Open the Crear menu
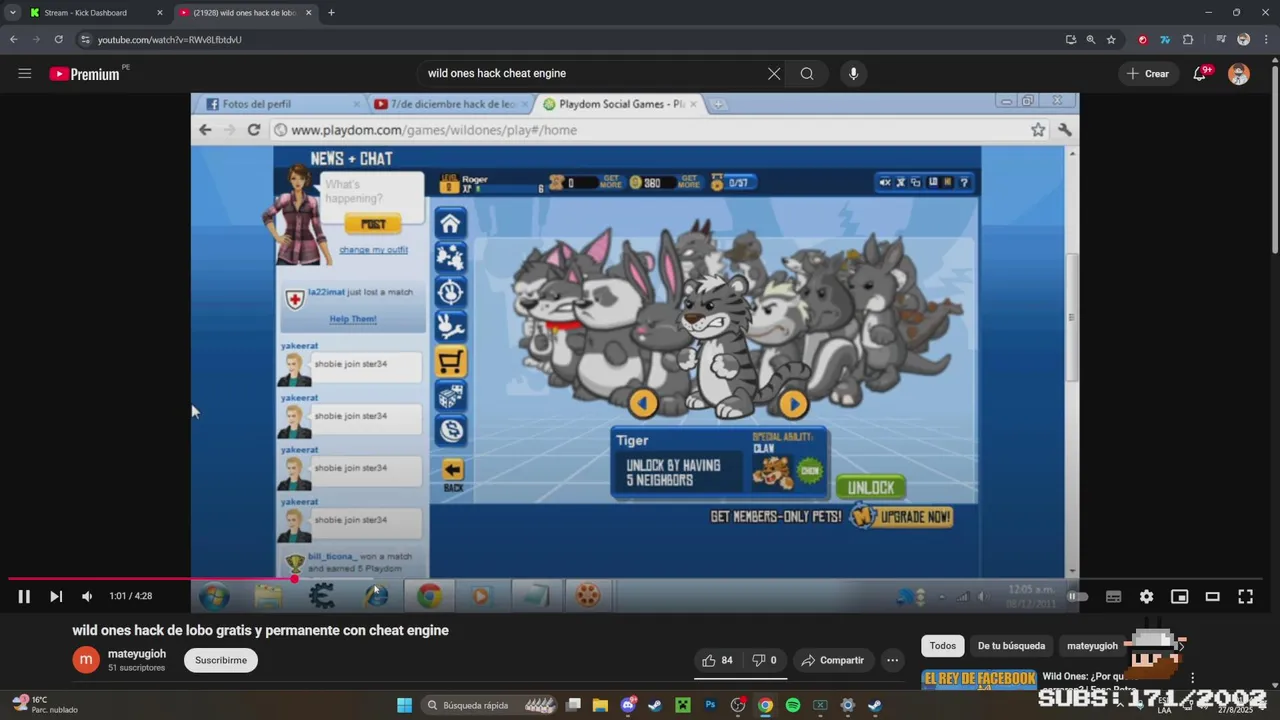1280x720 pixels. point(1147,73)
